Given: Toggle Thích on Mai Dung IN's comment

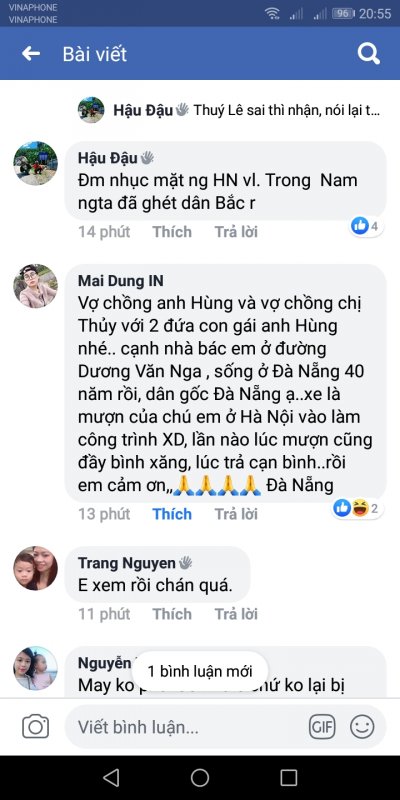Looking at the screenshot, I should 172,514.
